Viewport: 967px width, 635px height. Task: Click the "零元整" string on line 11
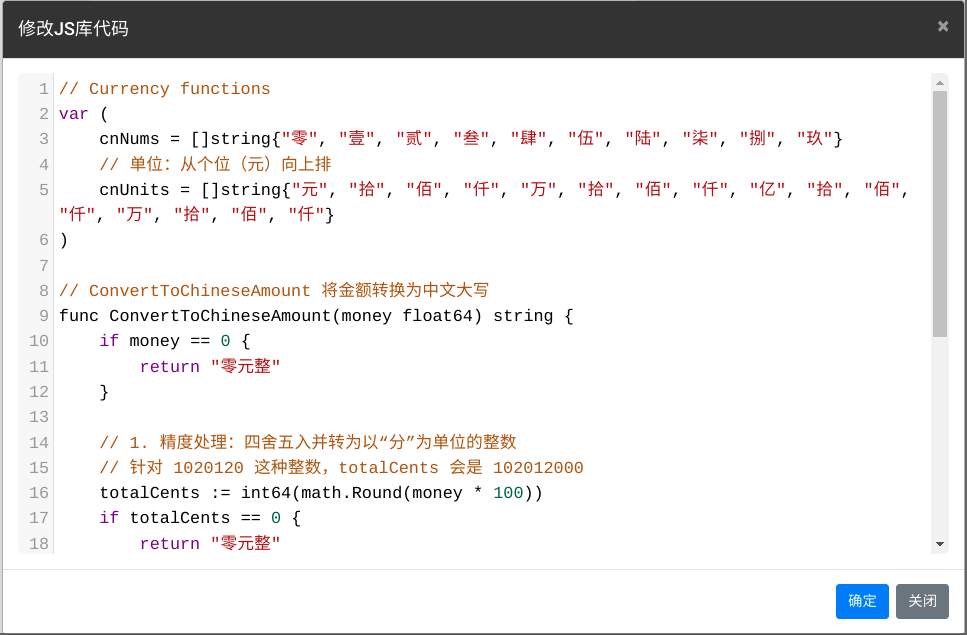[245, 367]
